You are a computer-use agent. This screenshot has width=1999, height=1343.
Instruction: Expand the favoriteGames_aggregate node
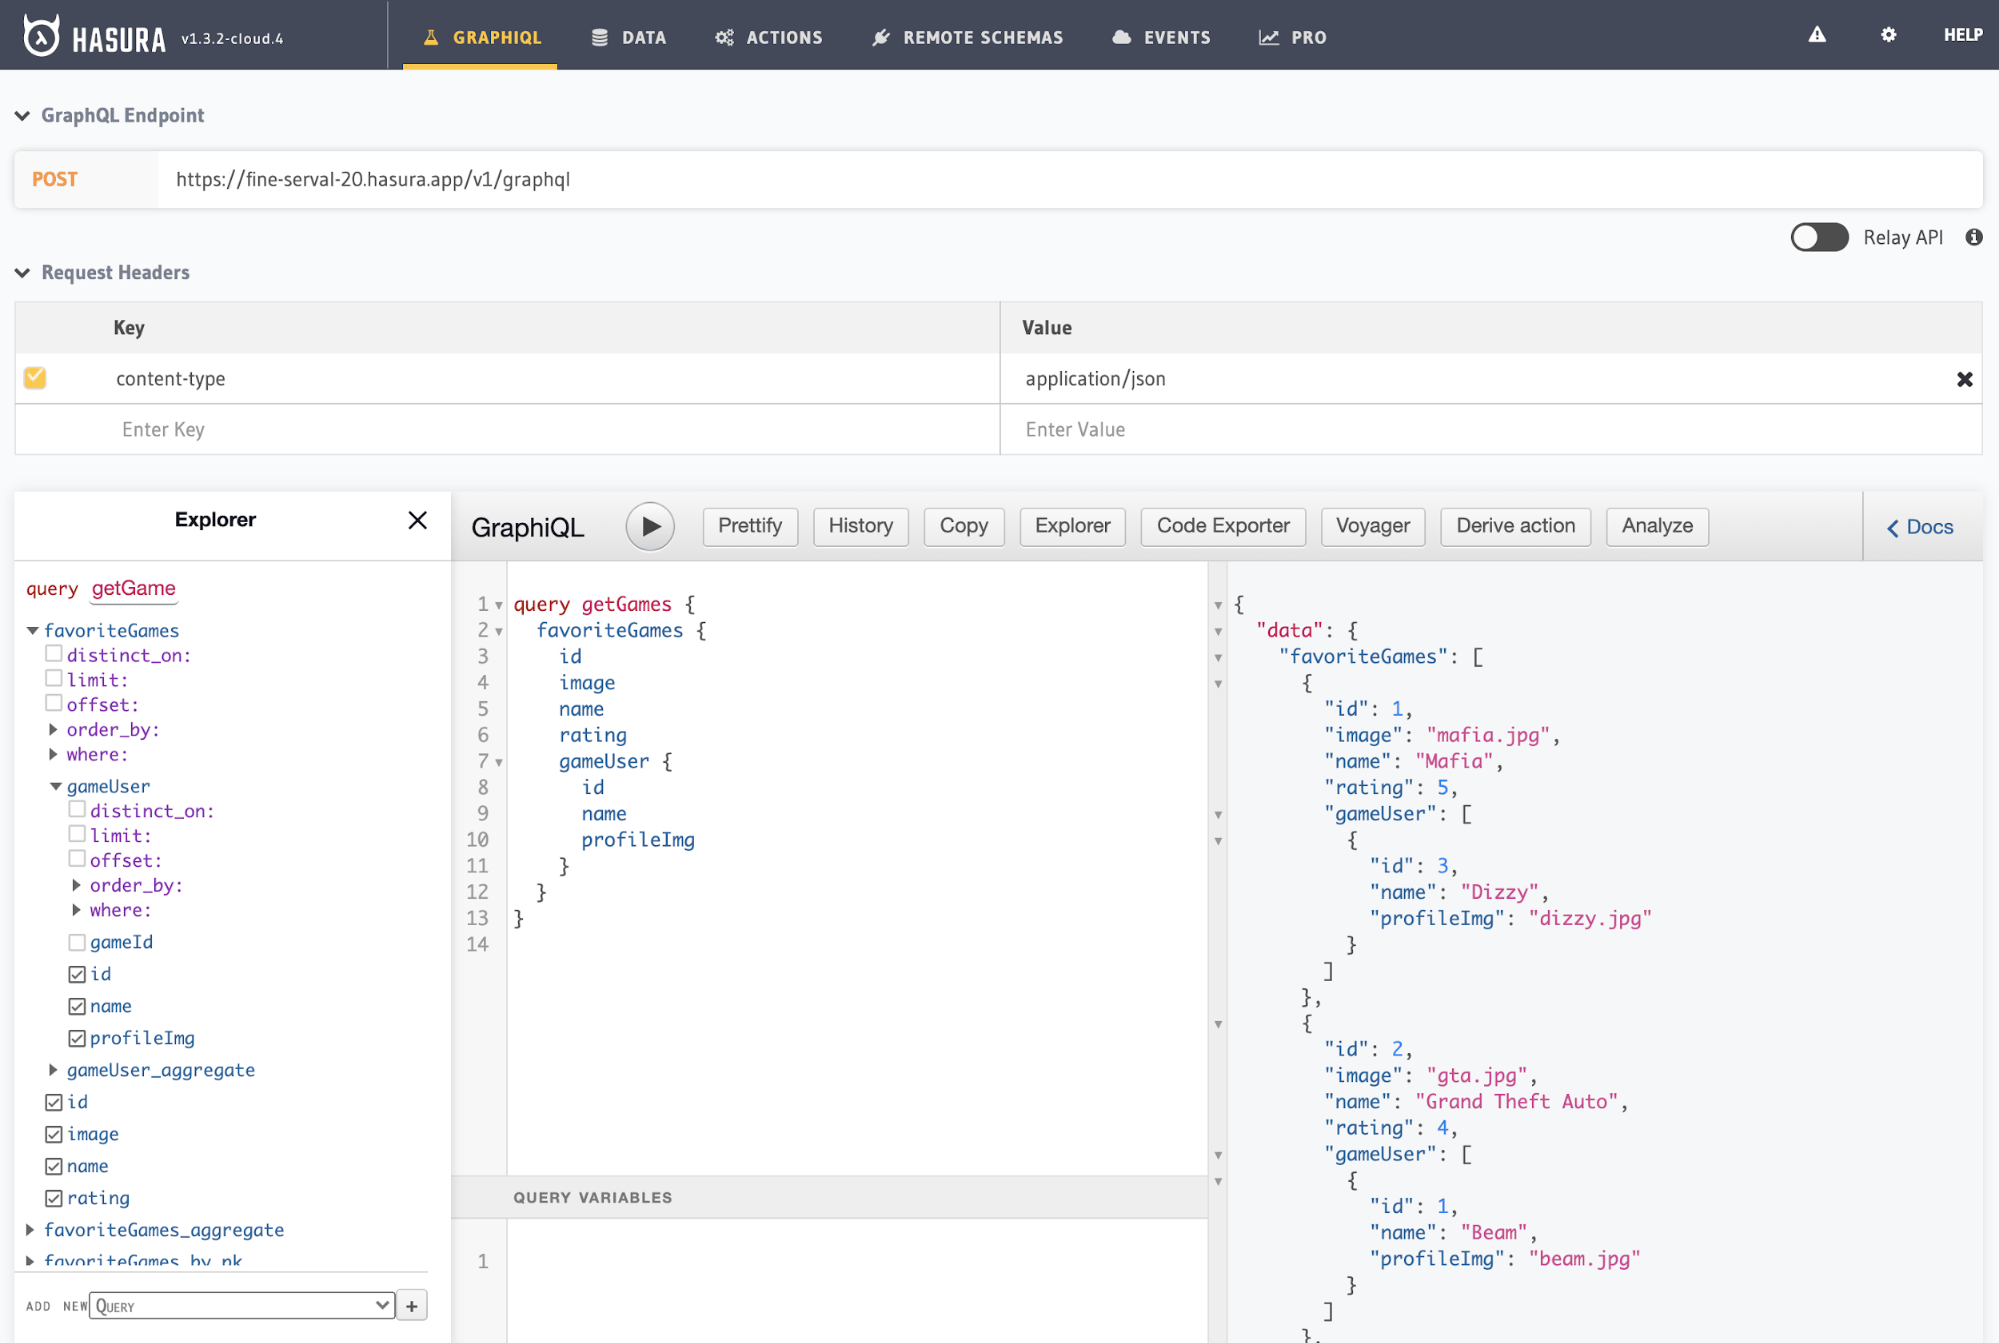coord(31,1230)
